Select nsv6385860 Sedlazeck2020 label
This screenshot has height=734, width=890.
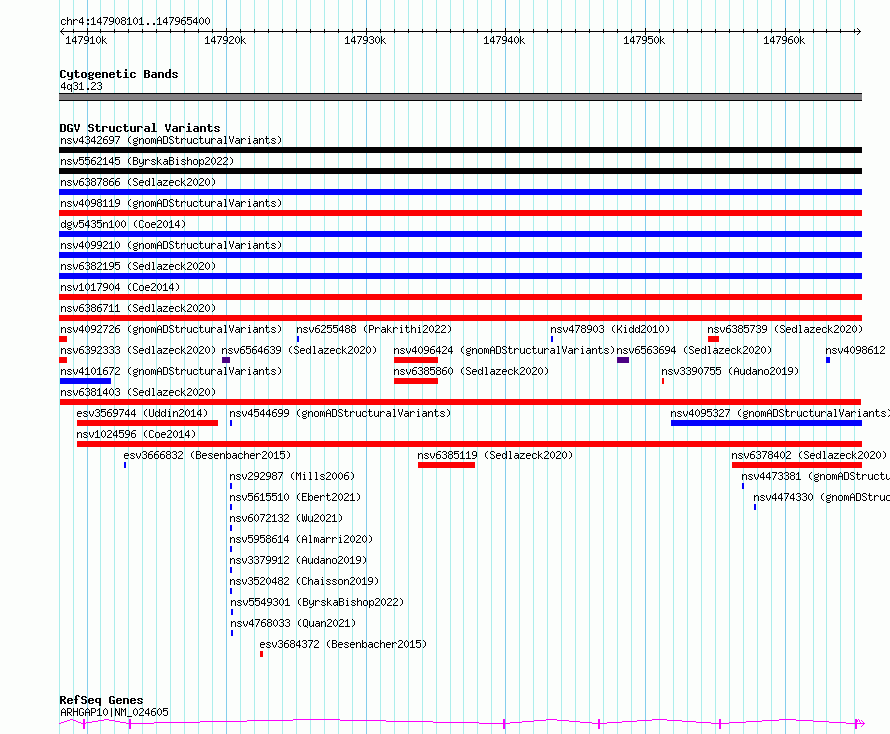coord(471,371)
